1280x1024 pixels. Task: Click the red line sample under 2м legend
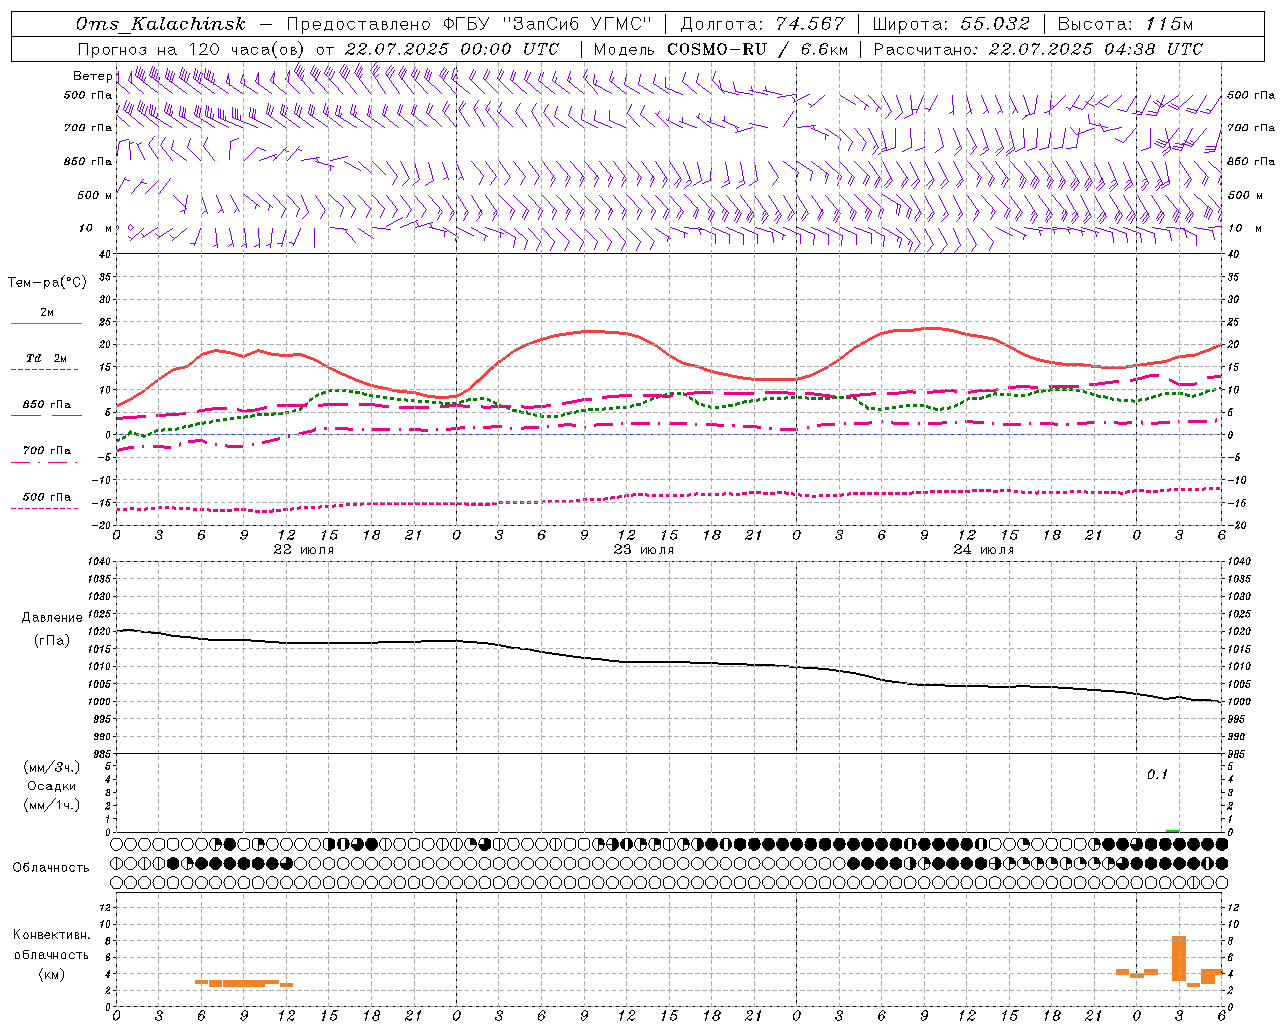(46, 324)
